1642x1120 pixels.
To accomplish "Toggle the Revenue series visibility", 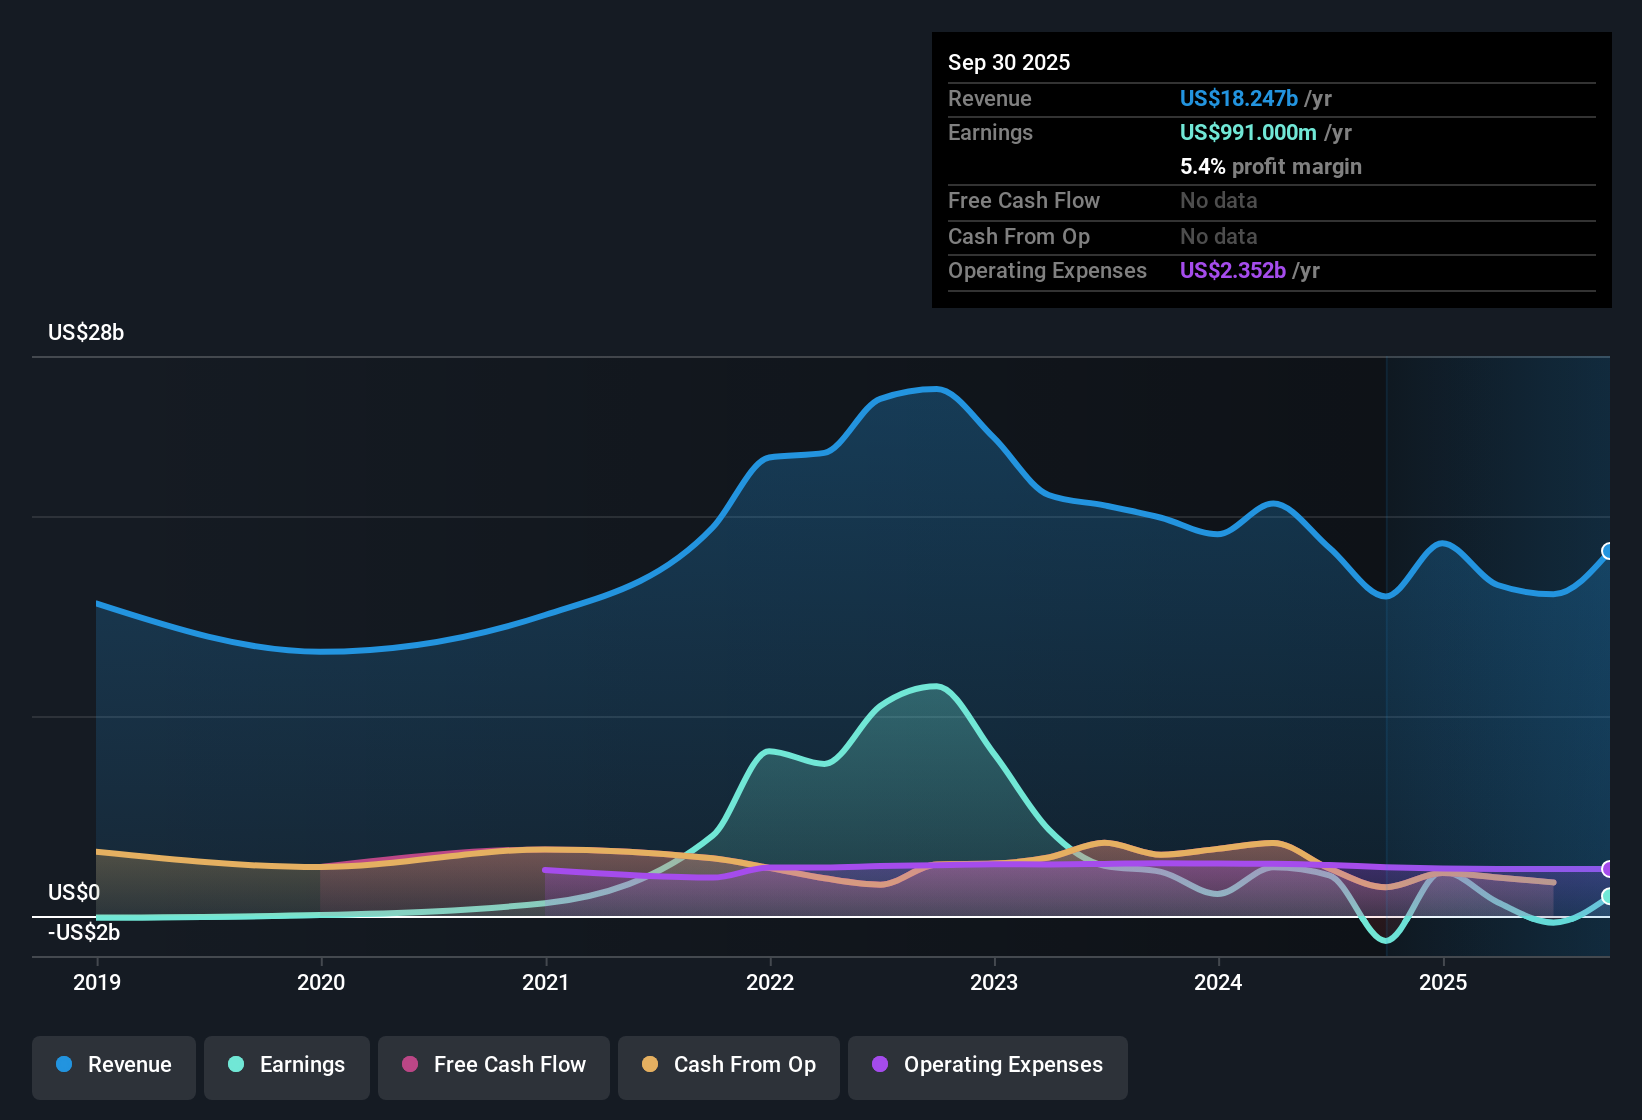I will [x=113, y=1065].
